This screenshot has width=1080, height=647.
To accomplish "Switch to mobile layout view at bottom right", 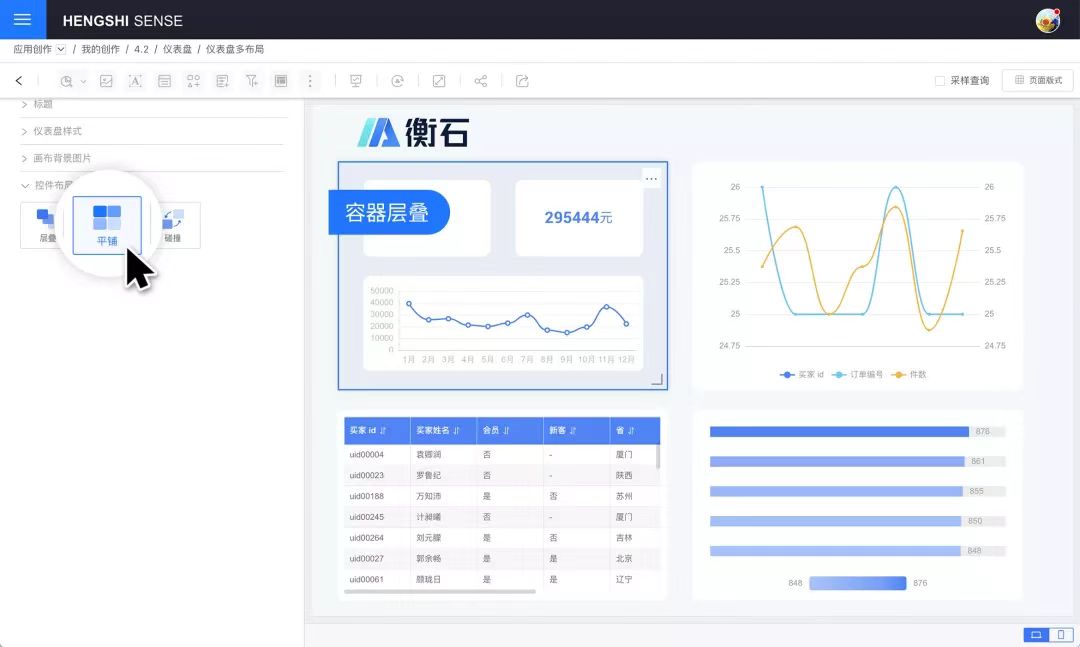I will click(1062, 635).
